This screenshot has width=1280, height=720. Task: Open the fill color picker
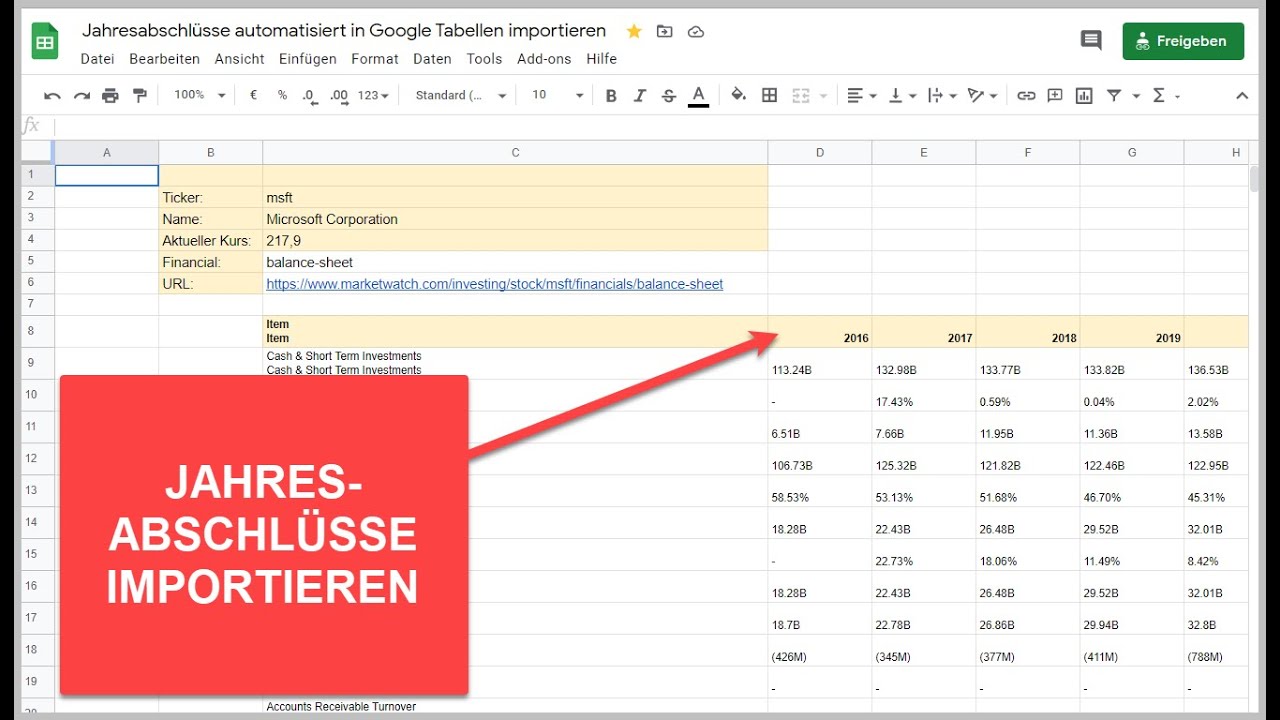738,95
